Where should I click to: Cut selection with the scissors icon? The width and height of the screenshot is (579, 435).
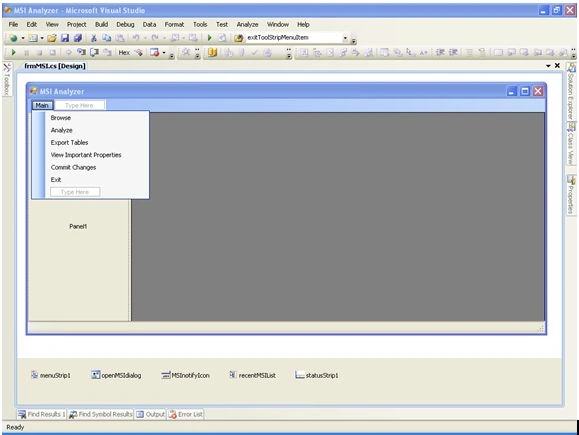click(94, 38)
